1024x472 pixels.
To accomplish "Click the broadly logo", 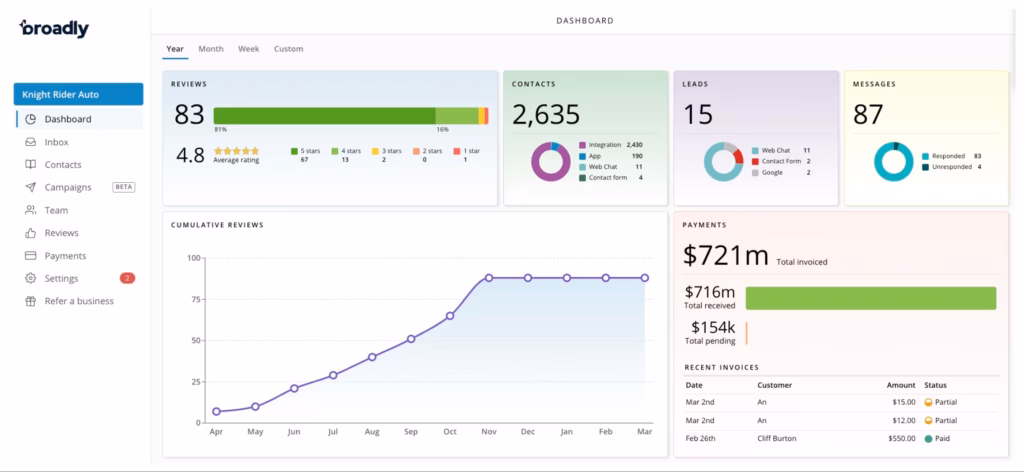I will pos(54,29).
